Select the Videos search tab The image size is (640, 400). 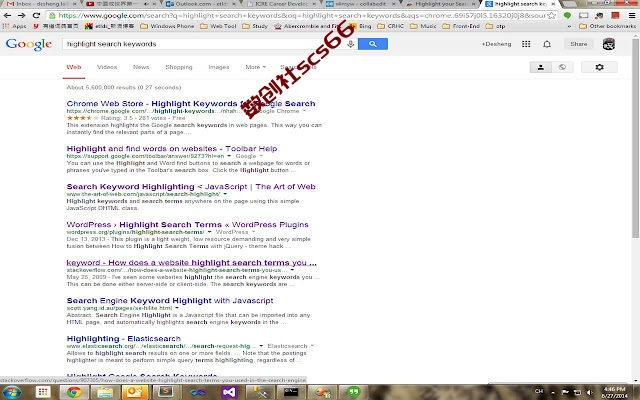(107, 67)
